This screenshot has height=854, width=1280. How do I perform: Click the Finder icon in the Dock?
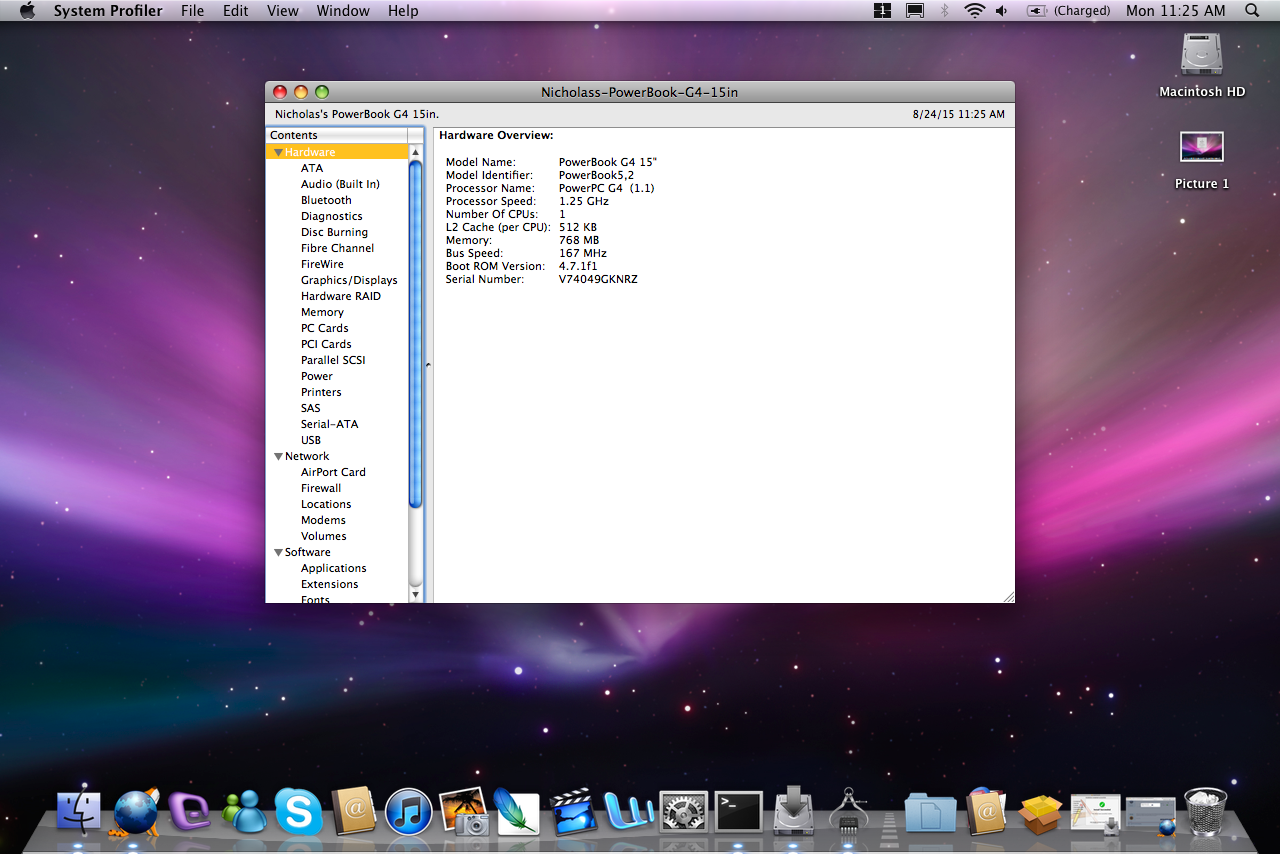tap(79, 812)
